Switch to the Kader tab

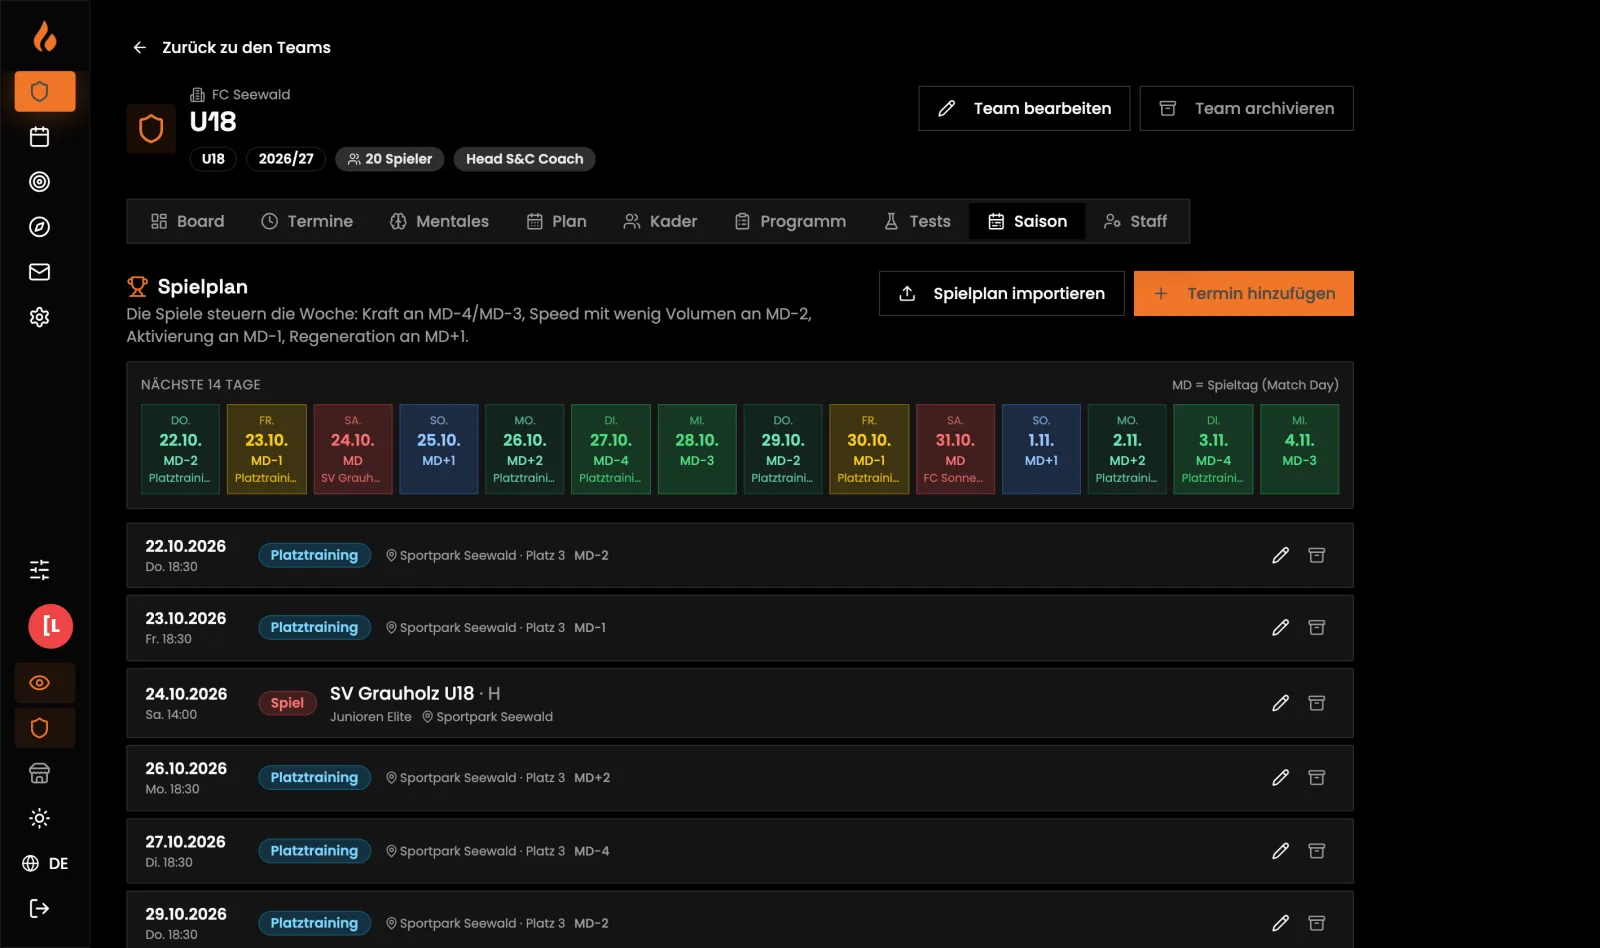pos(660,221)
